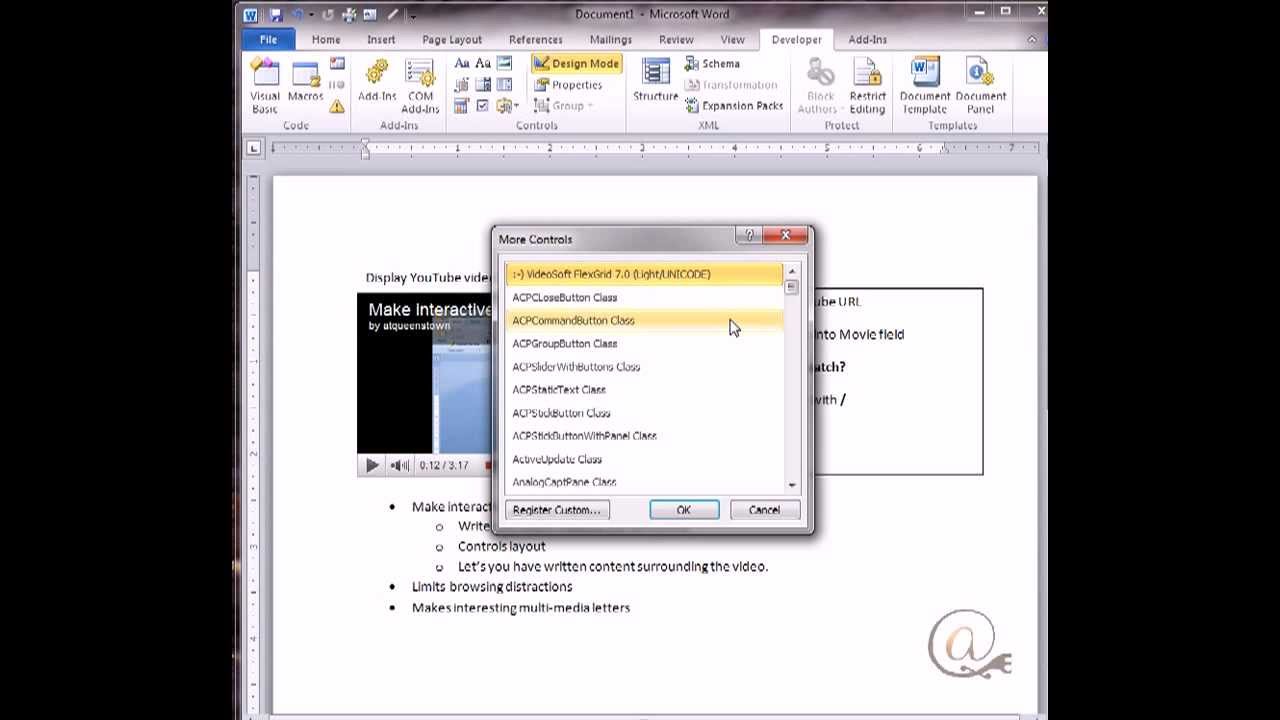Insert Plain Text content control

point(483,64)
